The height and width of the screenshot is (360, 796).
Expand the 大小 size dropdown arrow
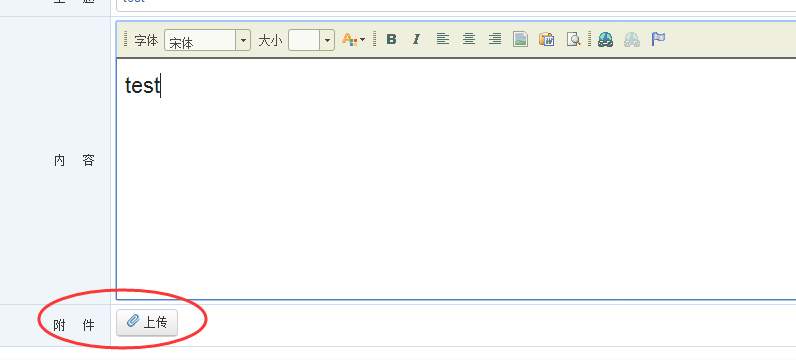327,40
